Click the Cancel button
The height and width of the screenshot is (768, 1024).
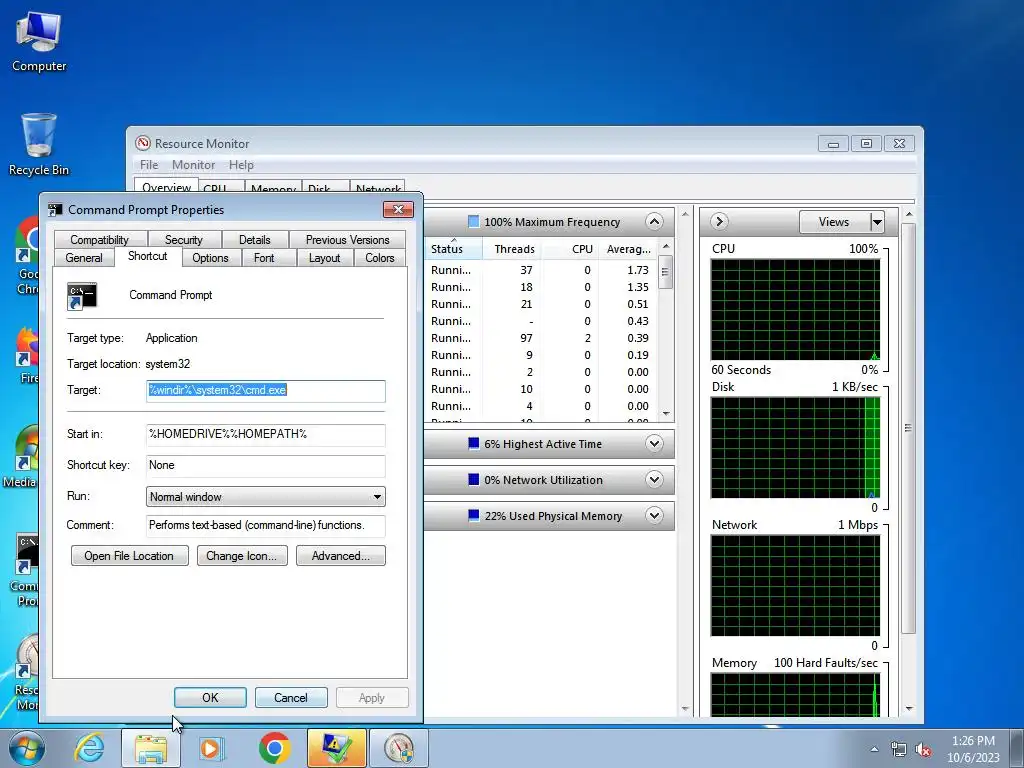coord(291,697)
